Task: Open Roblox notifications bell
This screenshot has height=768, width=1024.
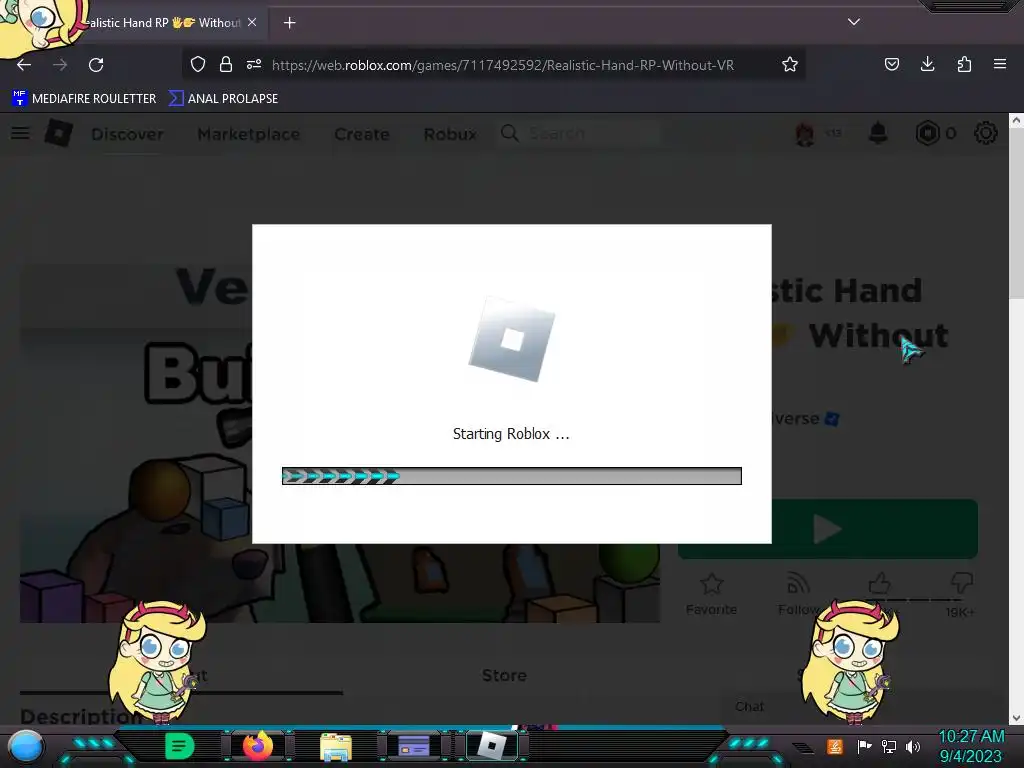Action: tap(878, 133)
